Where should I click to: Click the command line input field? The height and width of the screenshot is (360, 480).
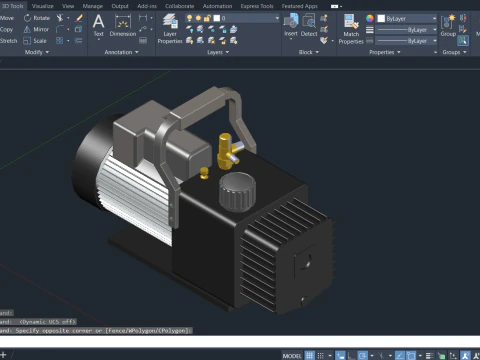point(240,341)
